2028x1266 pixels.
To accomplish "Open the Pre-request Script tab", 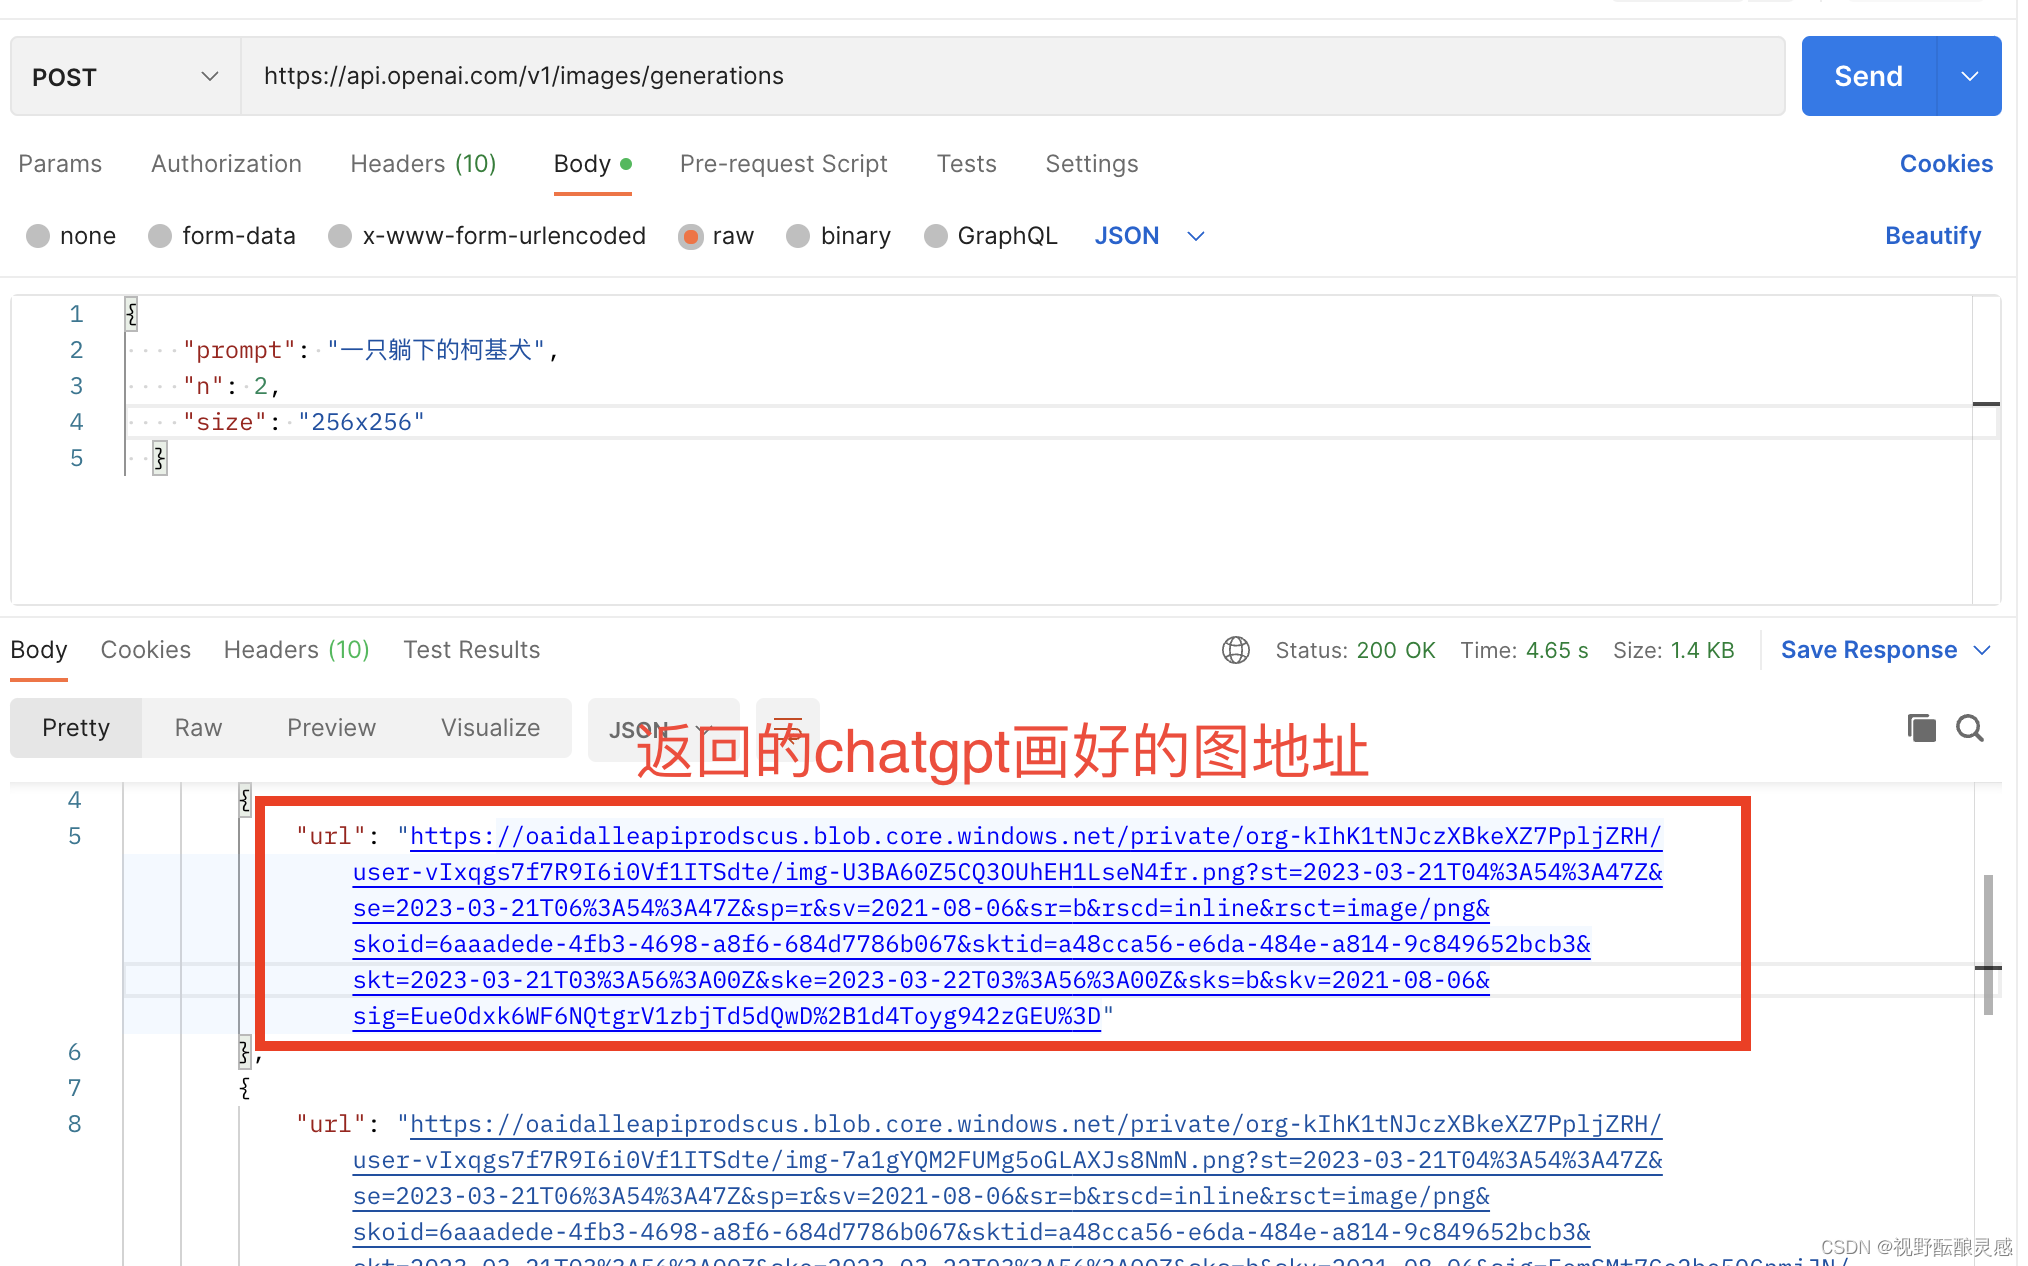I will (783, 164).
